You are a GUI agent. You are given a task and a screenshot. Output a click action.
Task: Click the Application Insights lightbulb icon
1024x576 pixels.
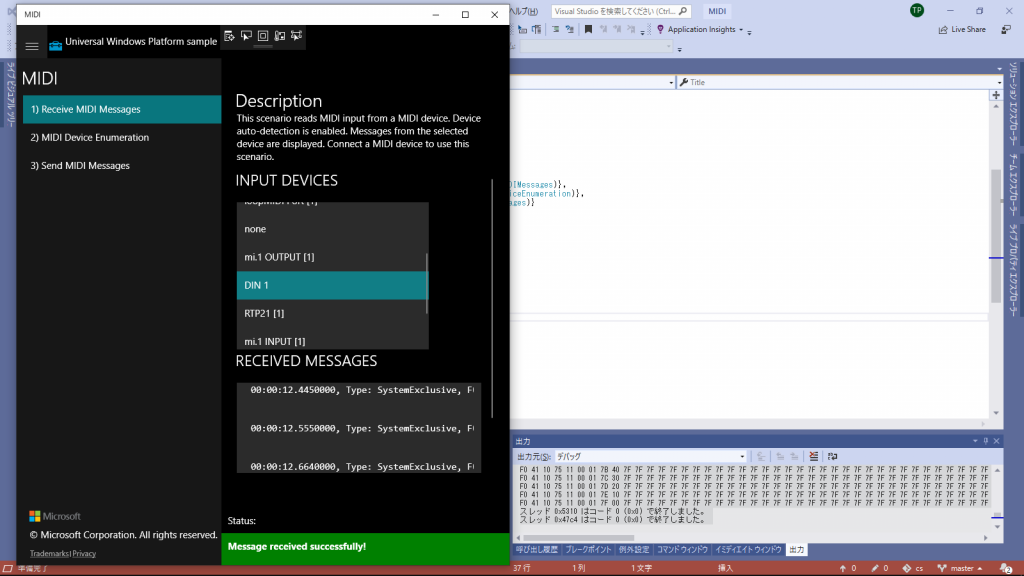click(660, 29)
